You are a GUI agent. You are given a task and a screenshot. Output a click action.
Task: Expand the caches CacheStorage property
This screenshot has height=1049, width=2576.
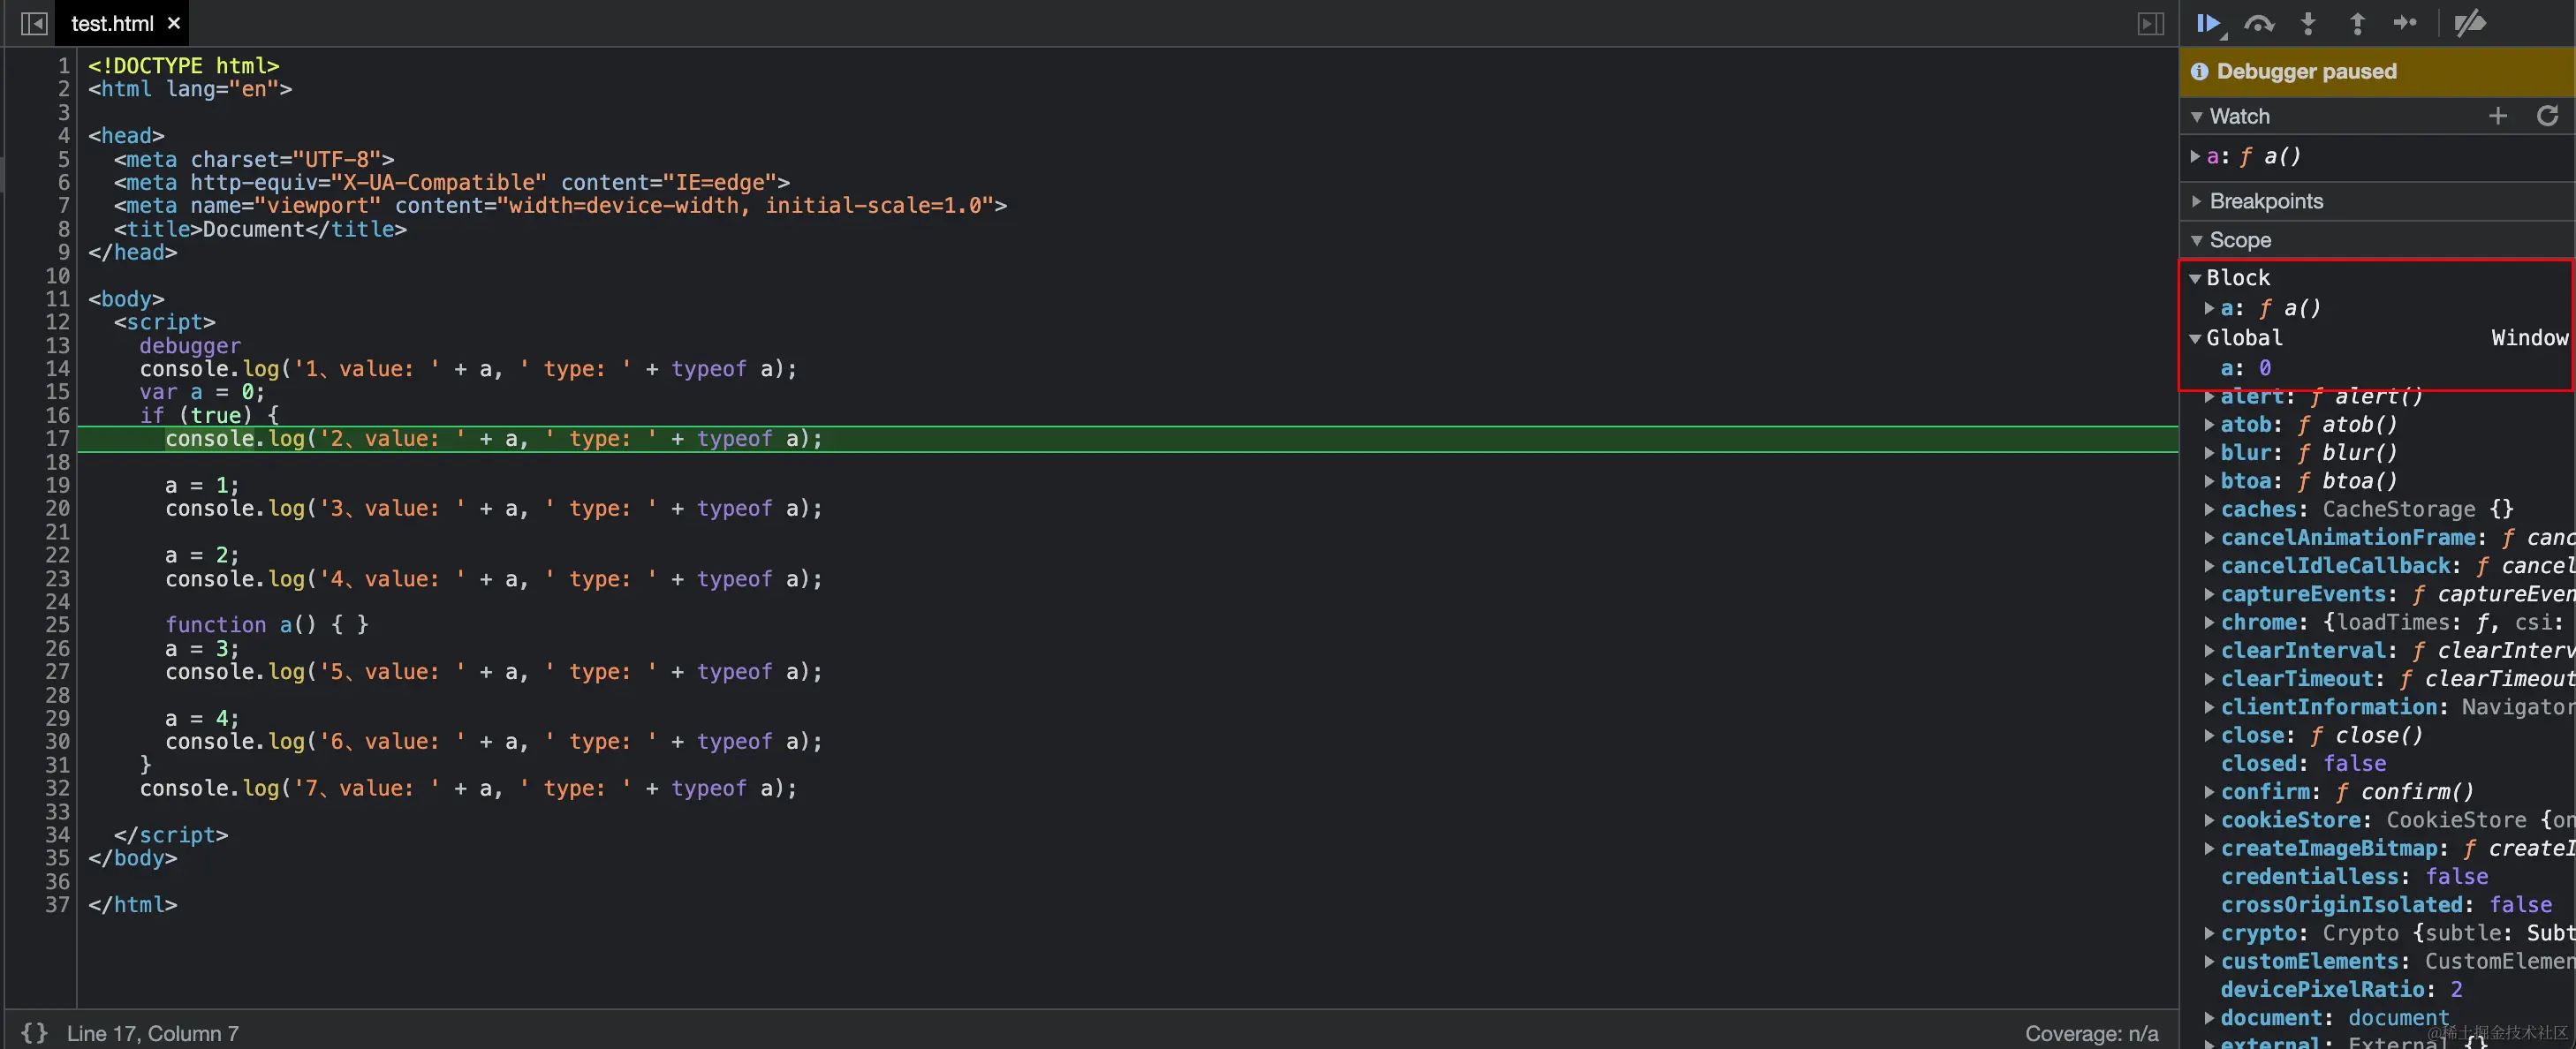(2209, 509)
